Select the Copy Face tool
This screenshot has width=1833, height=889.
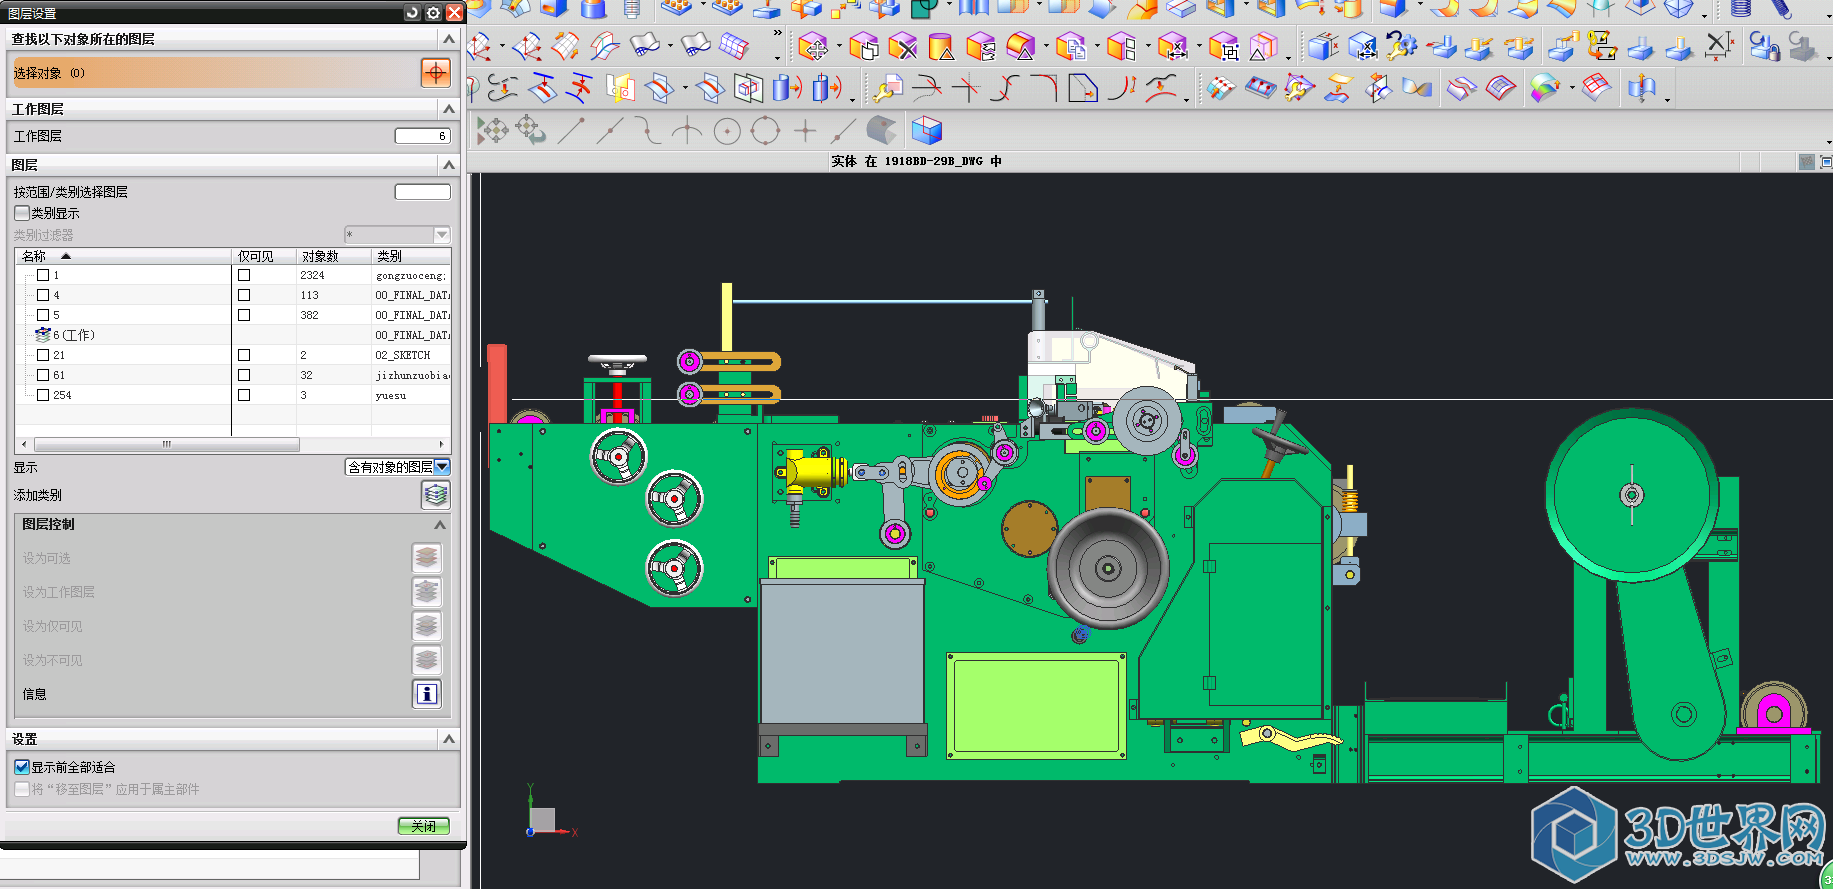tap(1071, 47)
